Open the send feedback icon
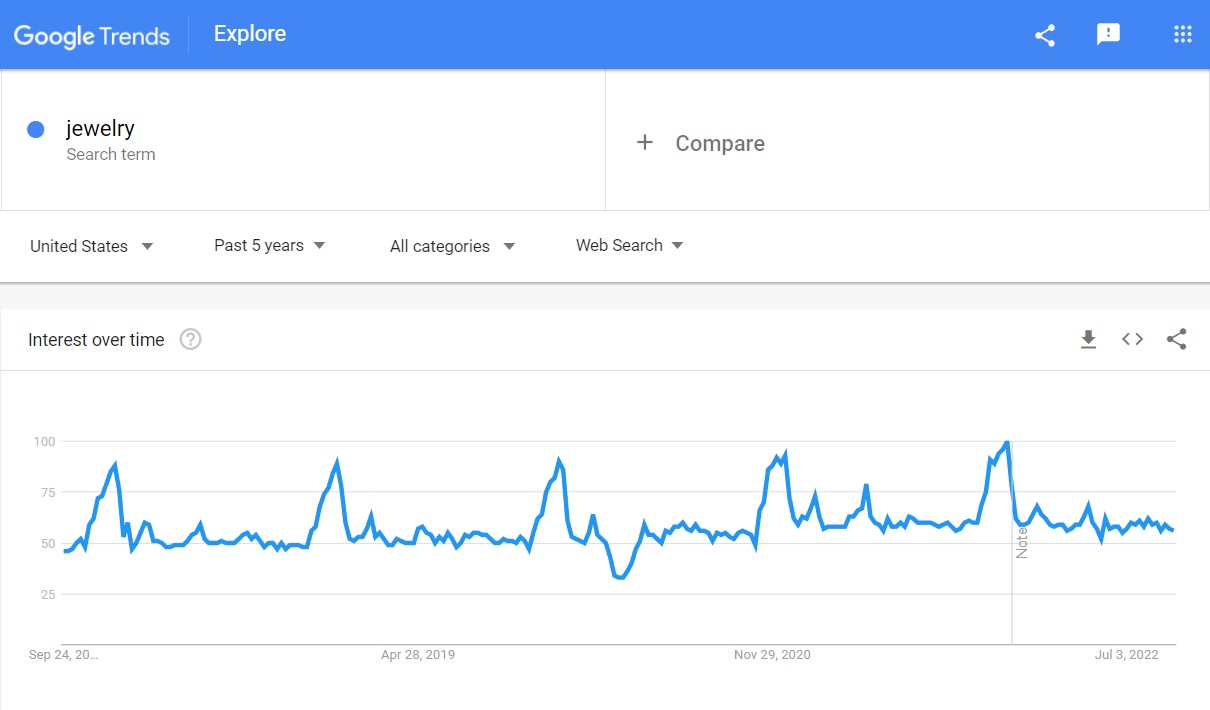 tap(1108, 35)
